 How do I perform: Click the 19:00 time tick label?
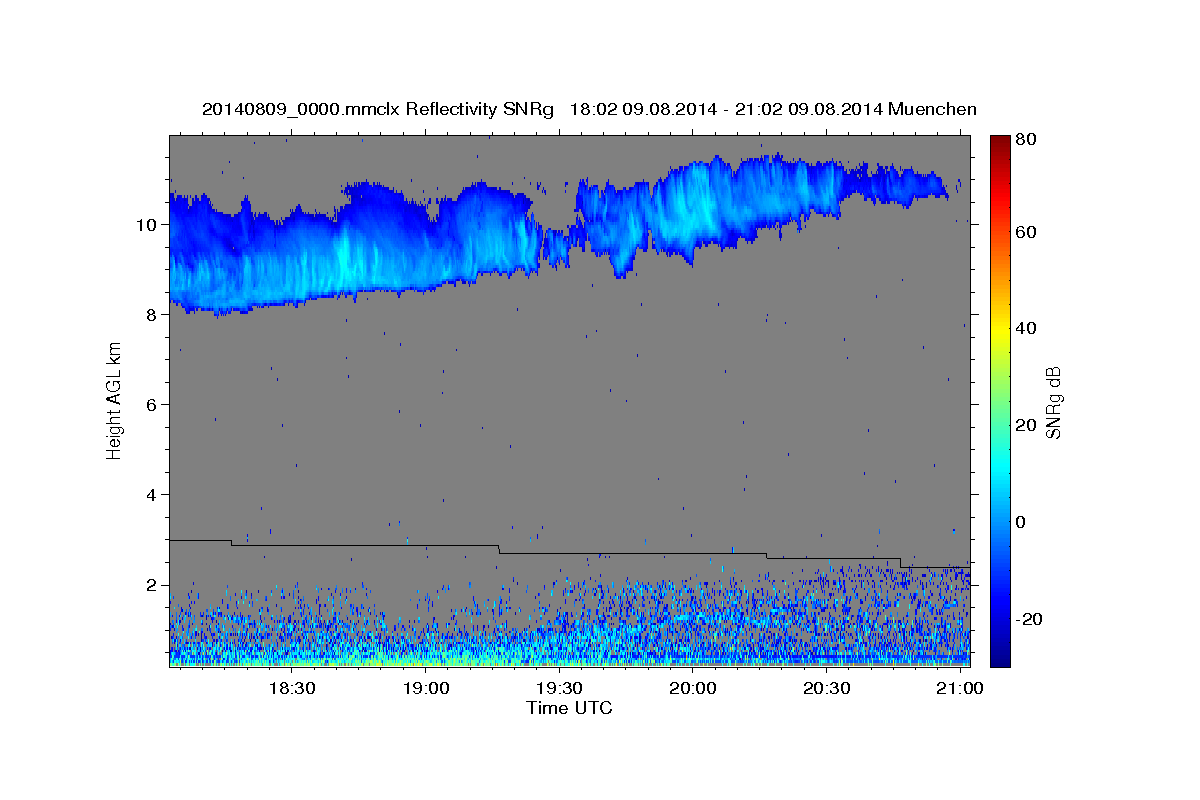click(426, 689)
